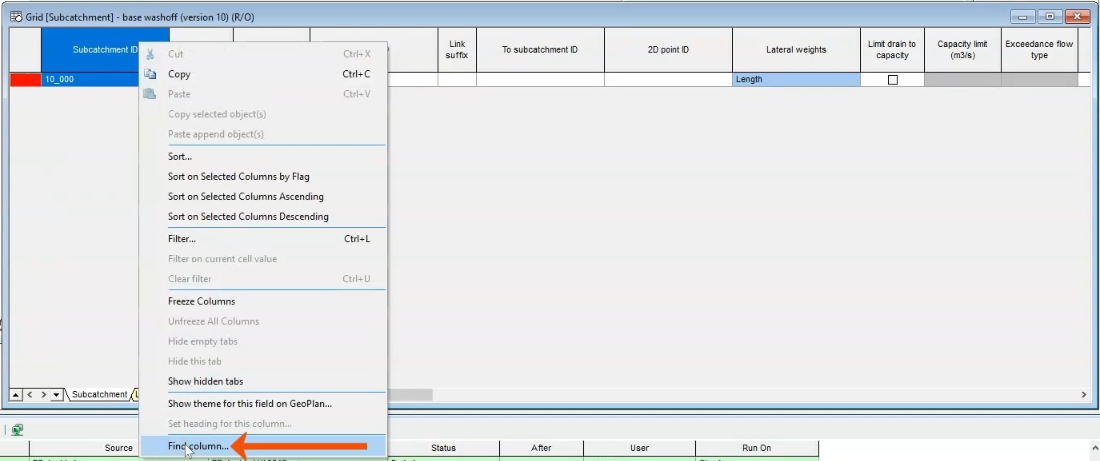Screen dimensions: 1100x461
Task: Click the grid window title icon
Action: (x=16, y=16)
